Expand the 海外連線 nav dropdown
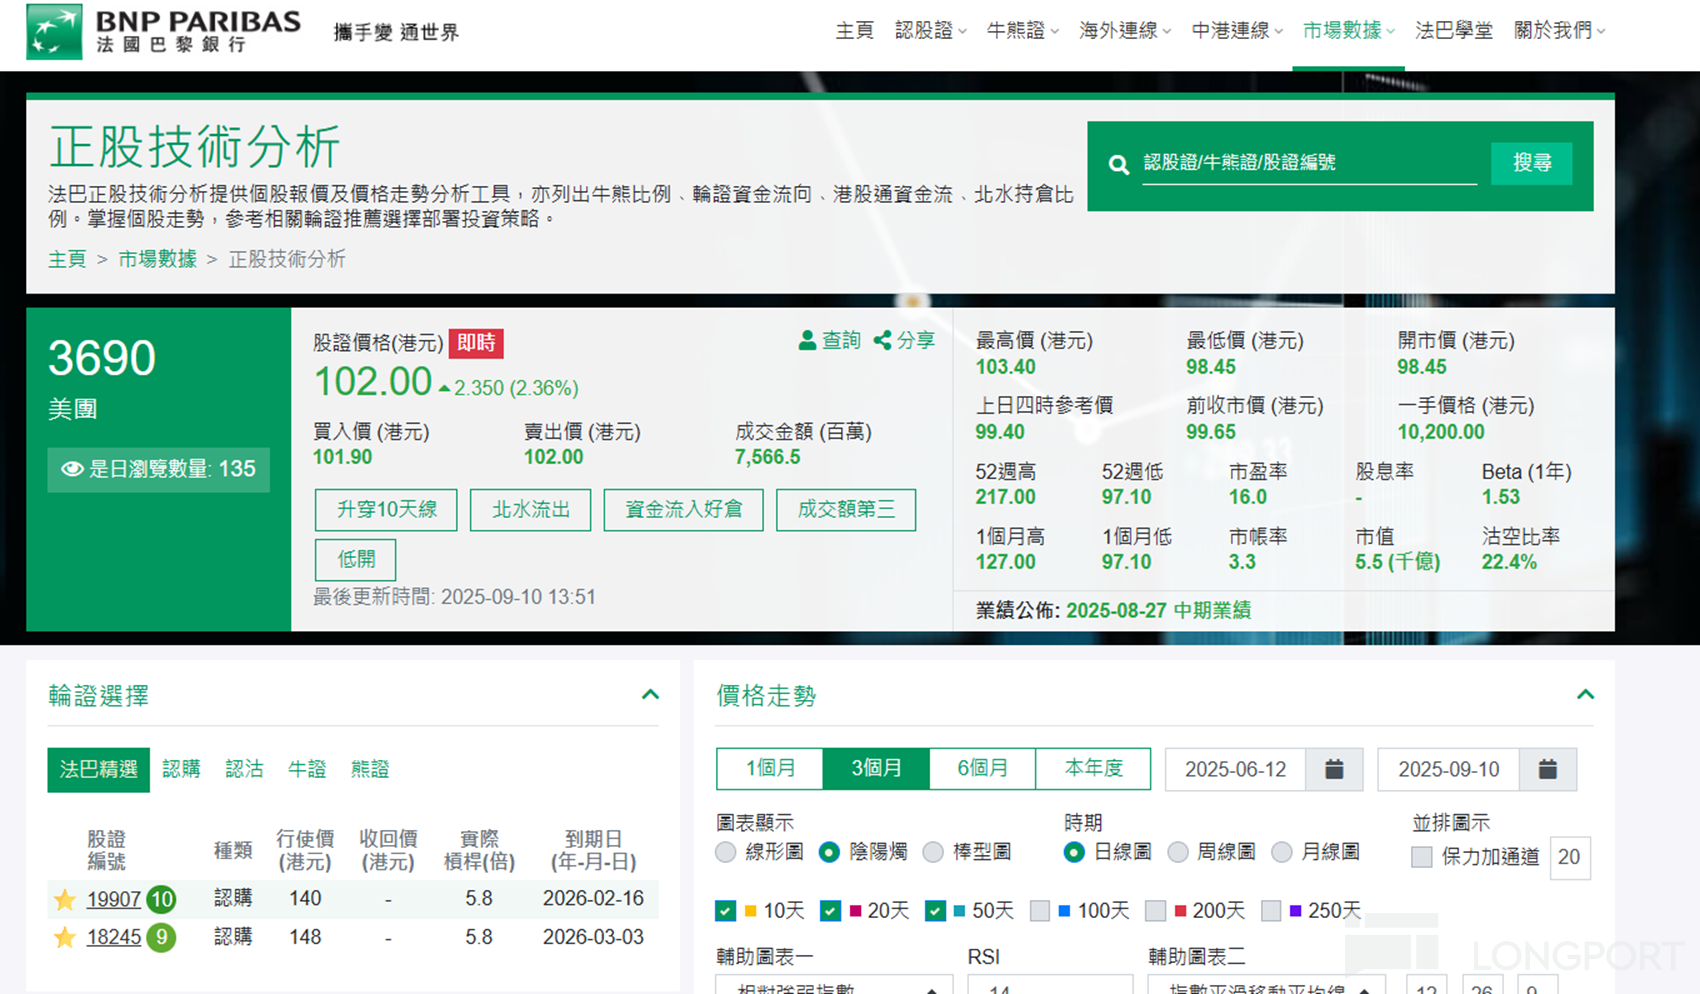Viewport: 1700px width, 994px height. [1125, 31]
